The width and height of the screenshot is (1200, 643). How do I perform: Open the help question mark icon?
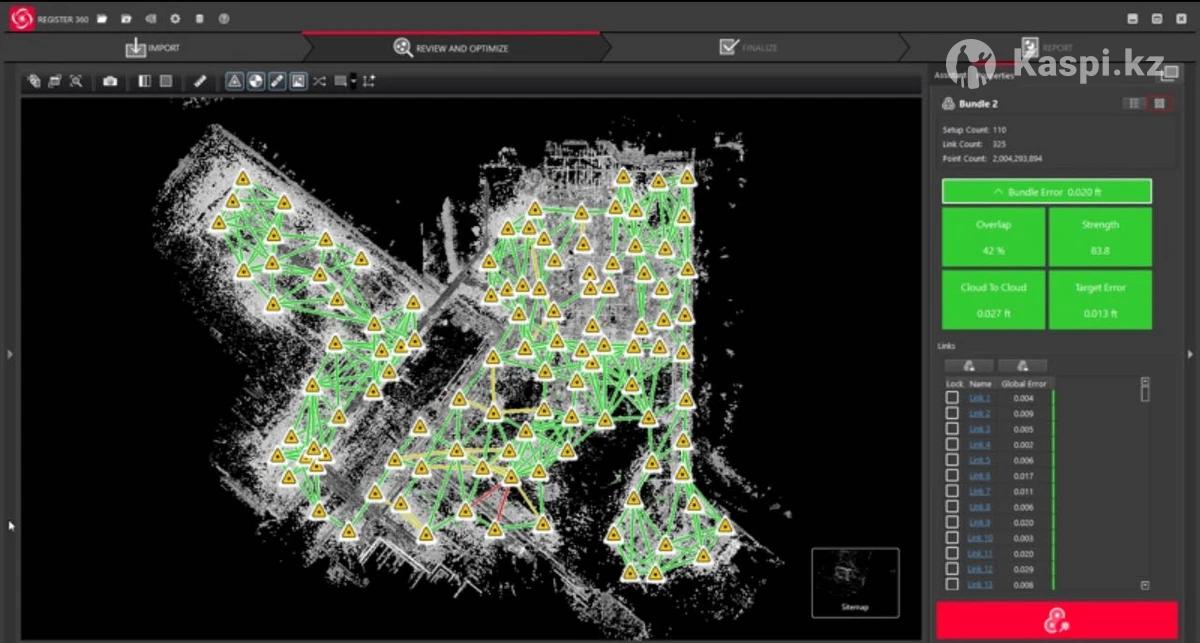[223, 18]
